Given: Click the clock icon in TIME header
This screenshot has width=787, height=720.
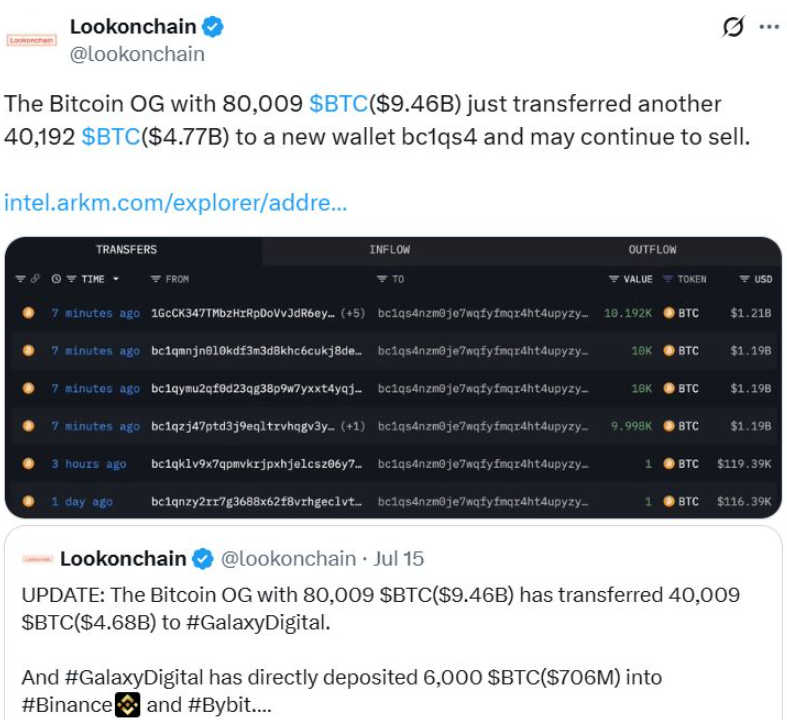Looking at the screenshot, I should pos(56,279).
